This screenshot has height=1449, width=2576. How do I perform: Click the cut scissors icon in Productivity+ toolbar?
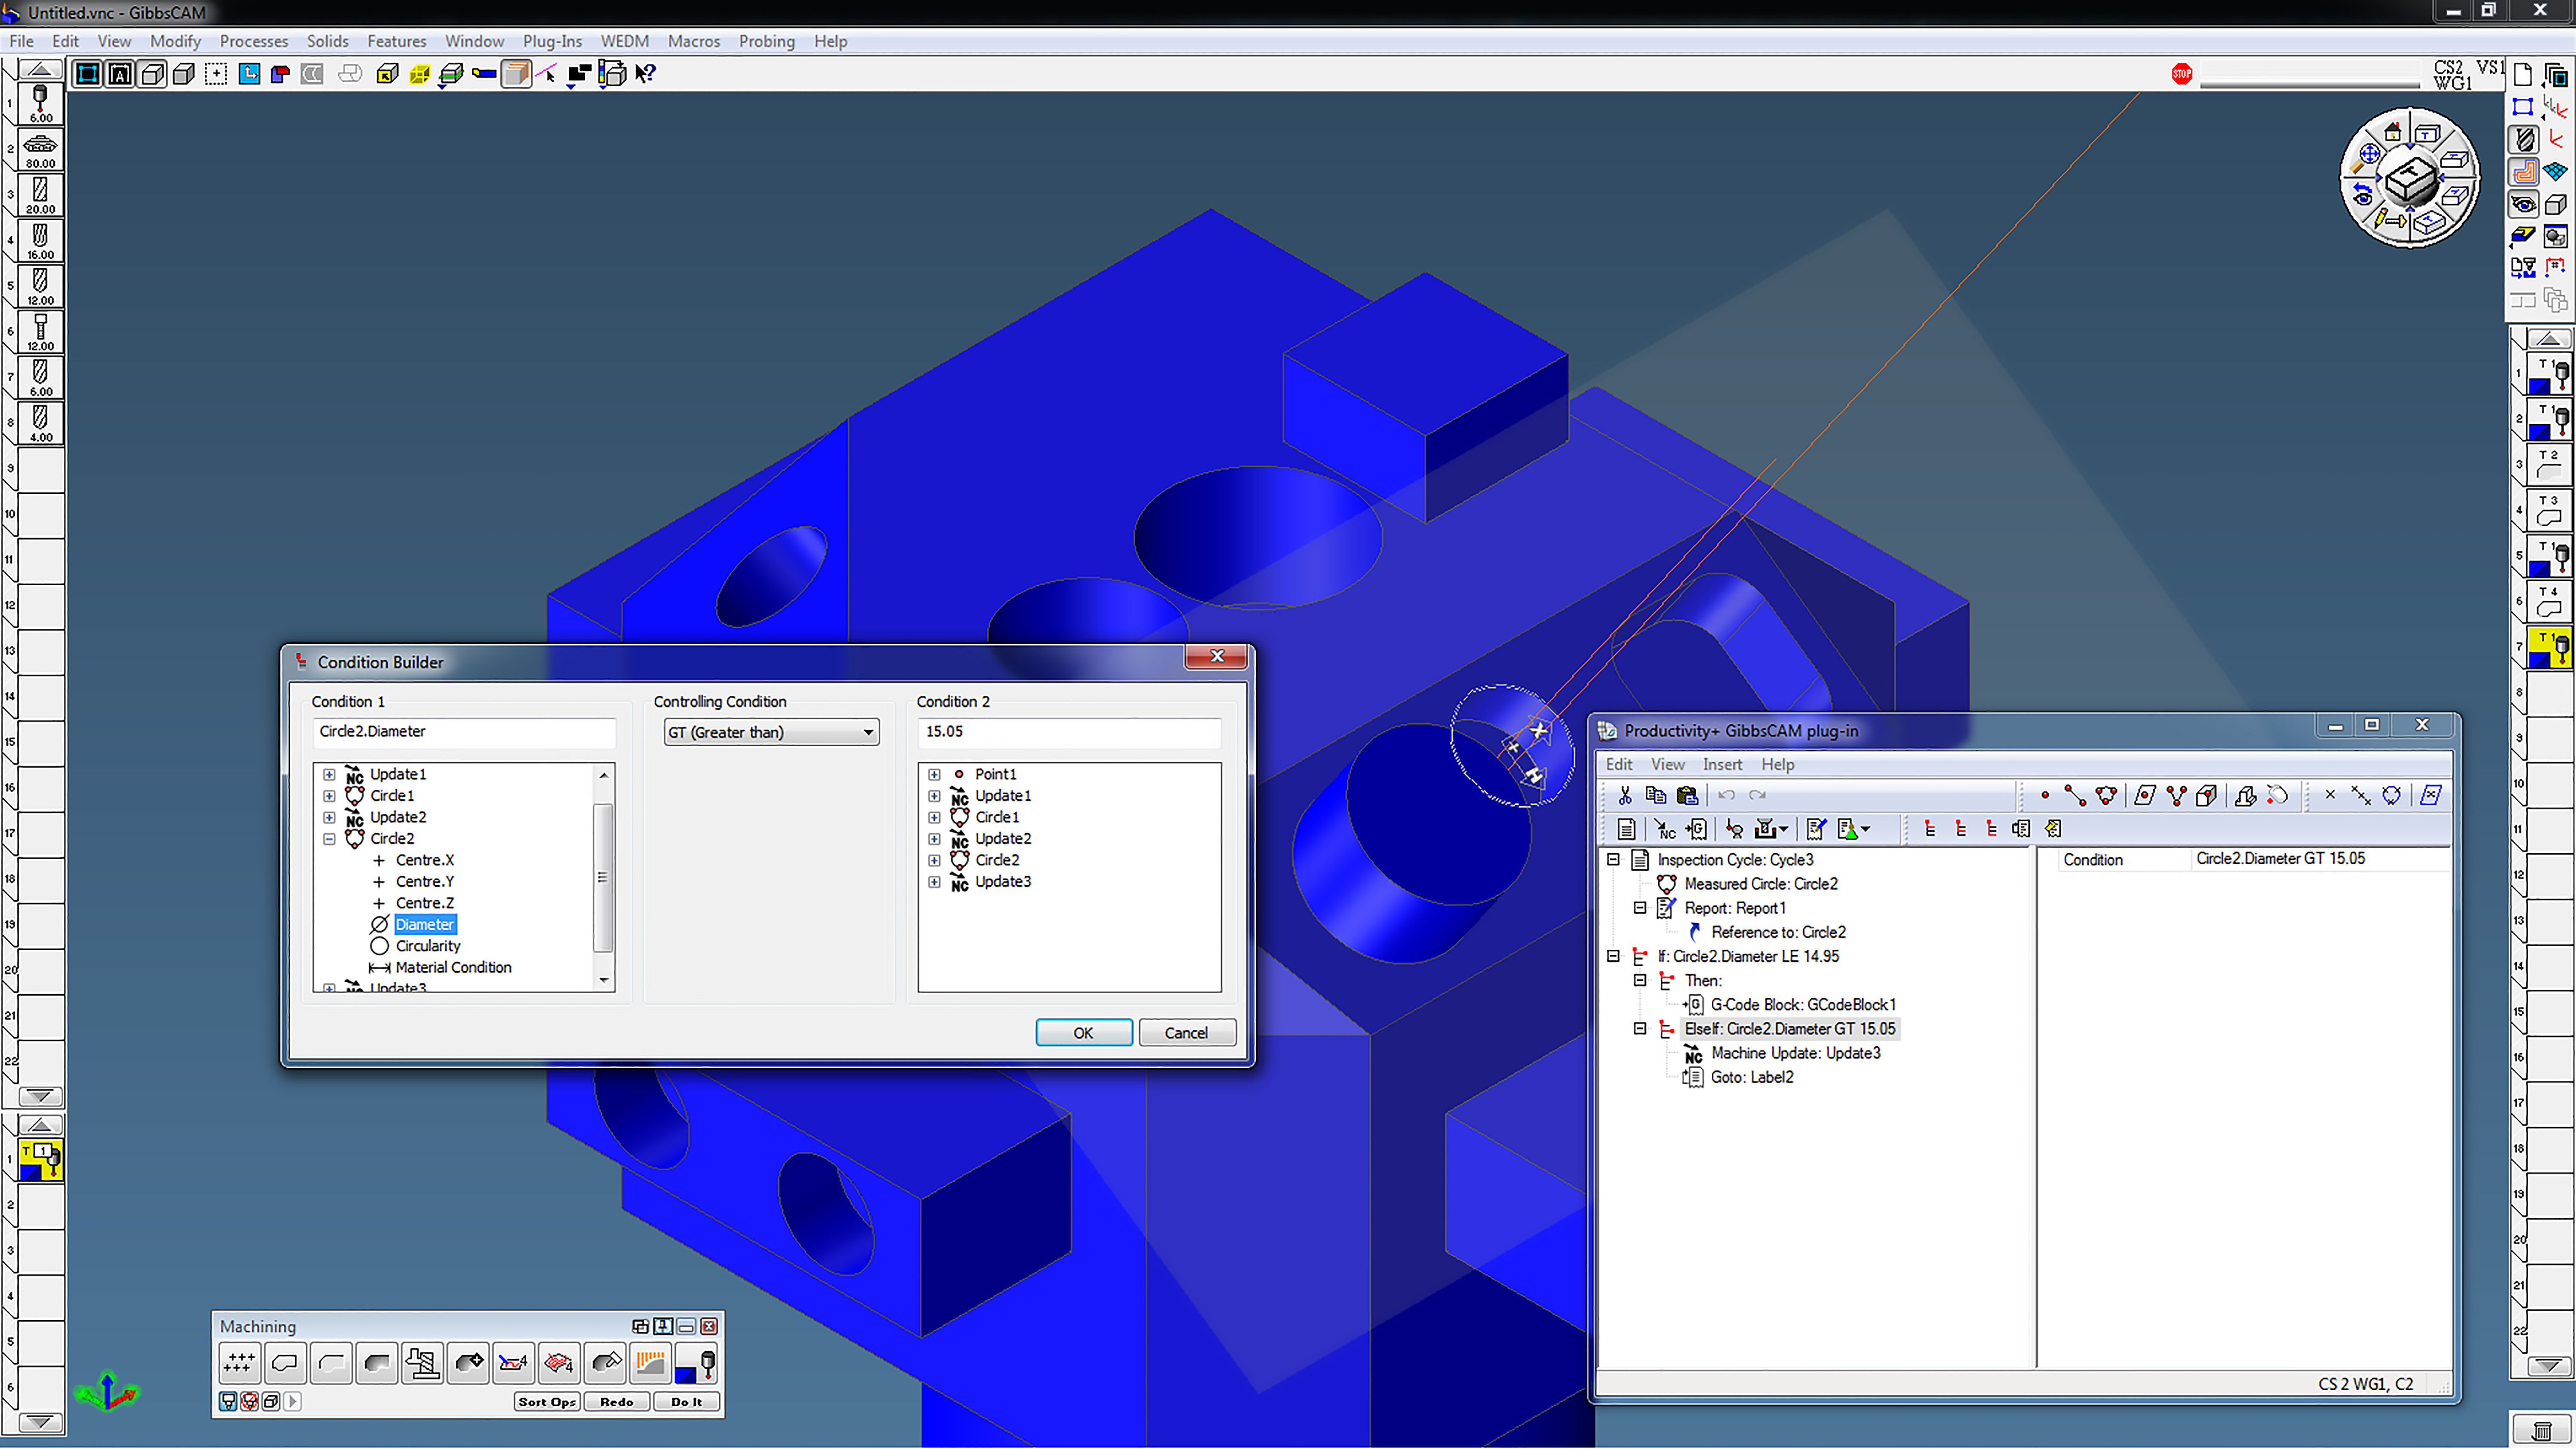pos(1625,796)
